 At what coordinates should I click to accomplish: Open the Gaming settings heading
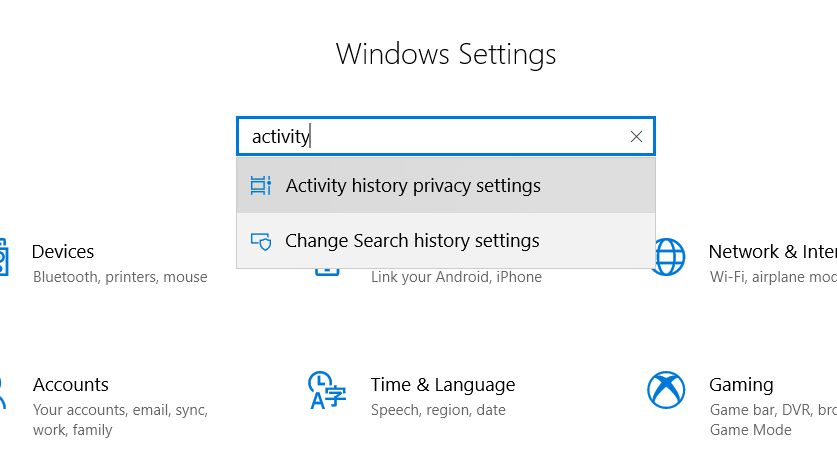[741, 385]
